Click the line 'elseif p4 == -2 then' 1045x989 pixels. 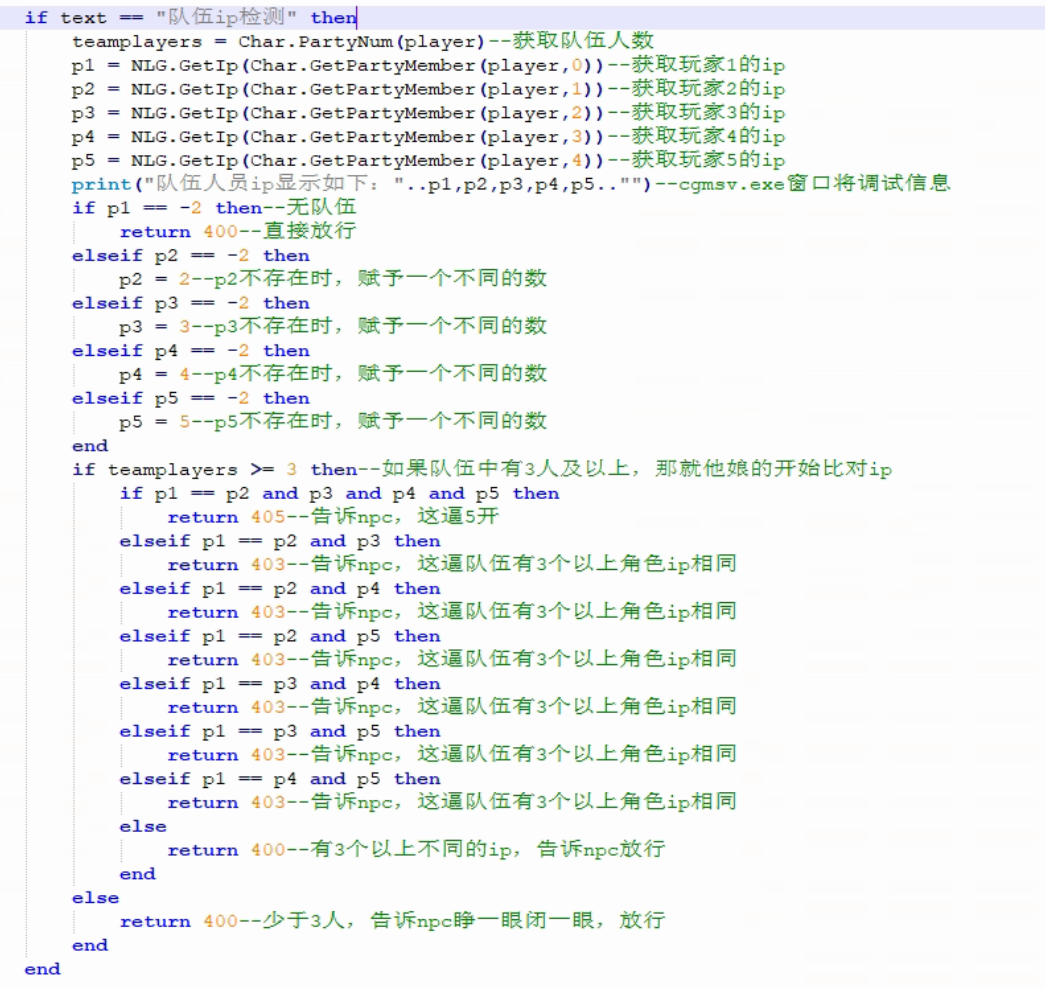[x=191, y=351]
